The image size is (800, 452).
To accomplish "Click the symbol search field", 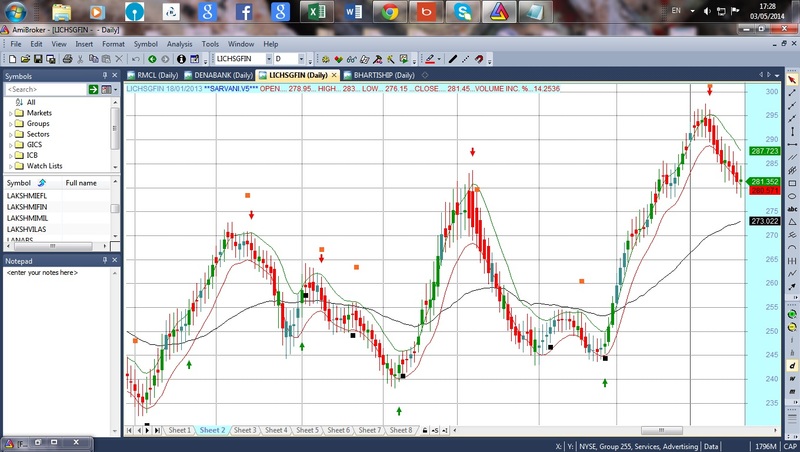I will point(46,89).
